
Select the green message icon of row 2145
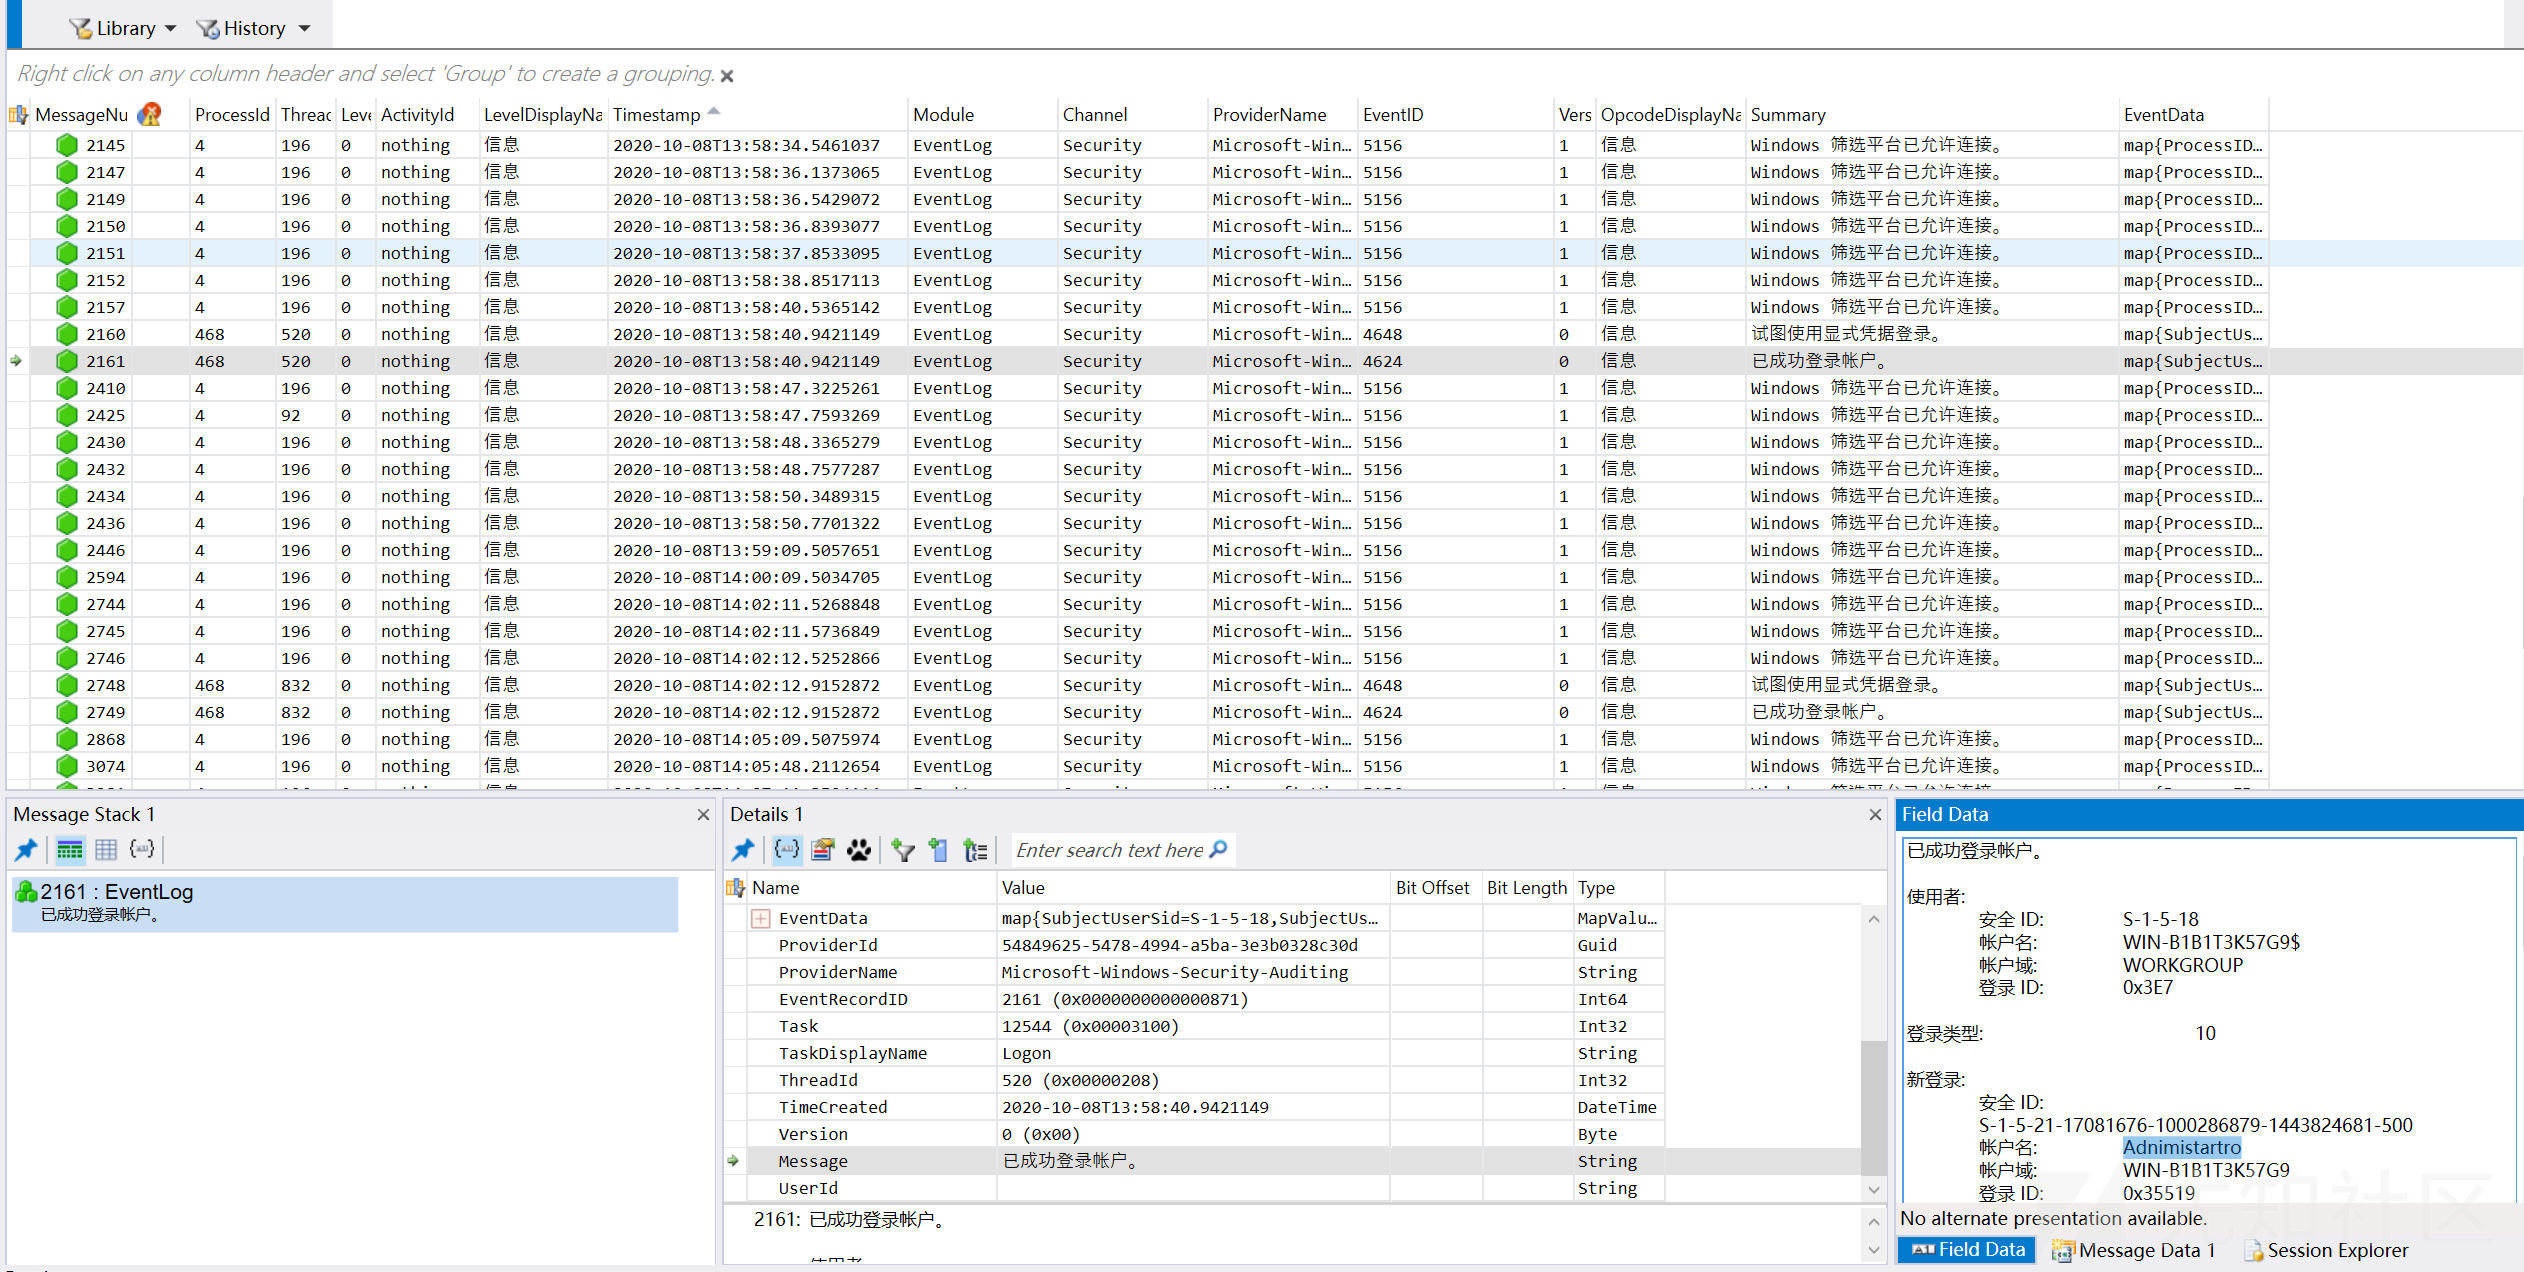coord(67,145)
